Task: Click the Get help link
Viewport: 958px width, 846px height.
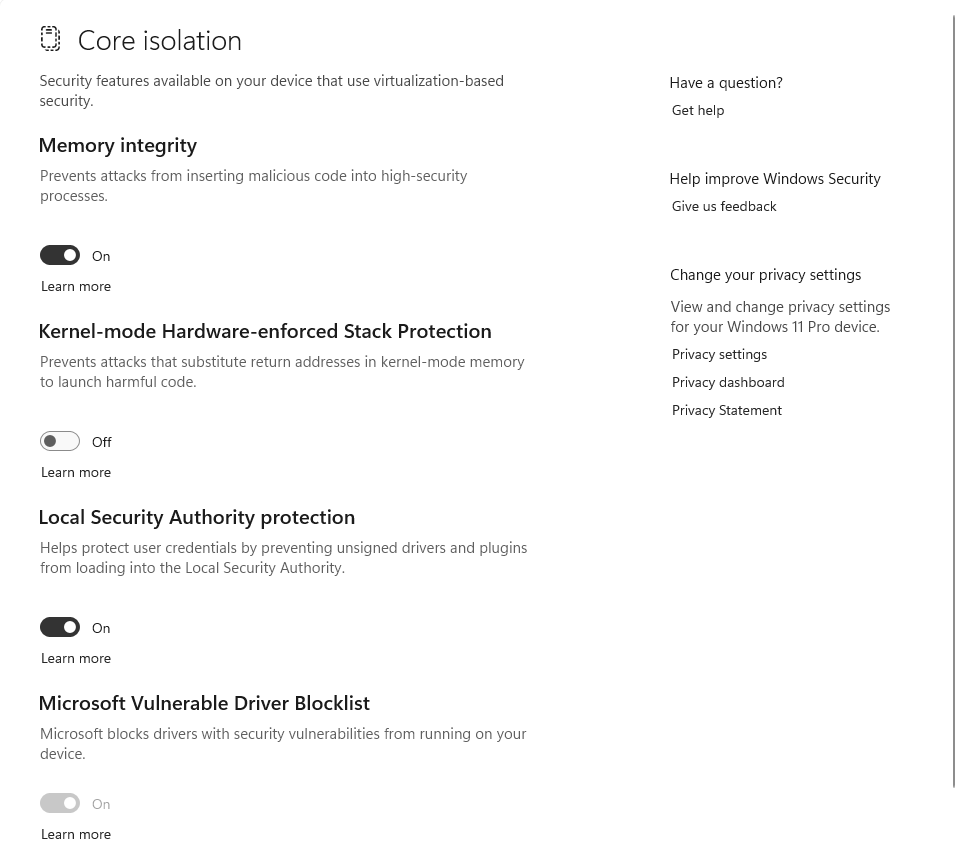Action: click(x=698, y=111)
